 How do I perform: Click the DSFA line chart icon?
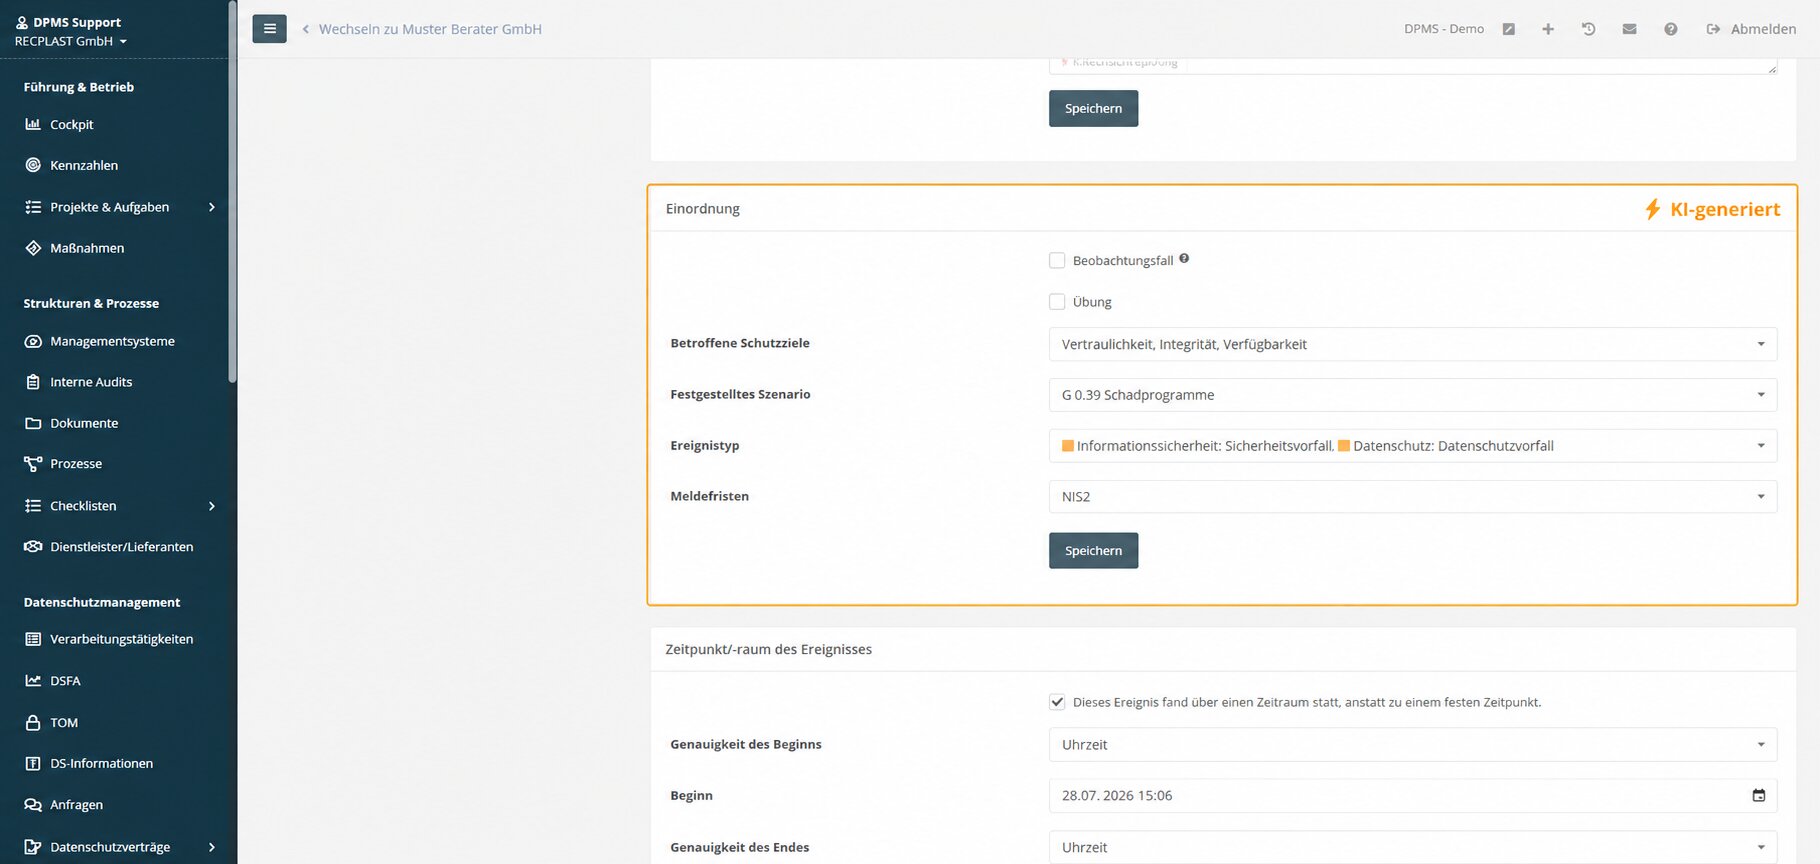click(x=33, y=681)
